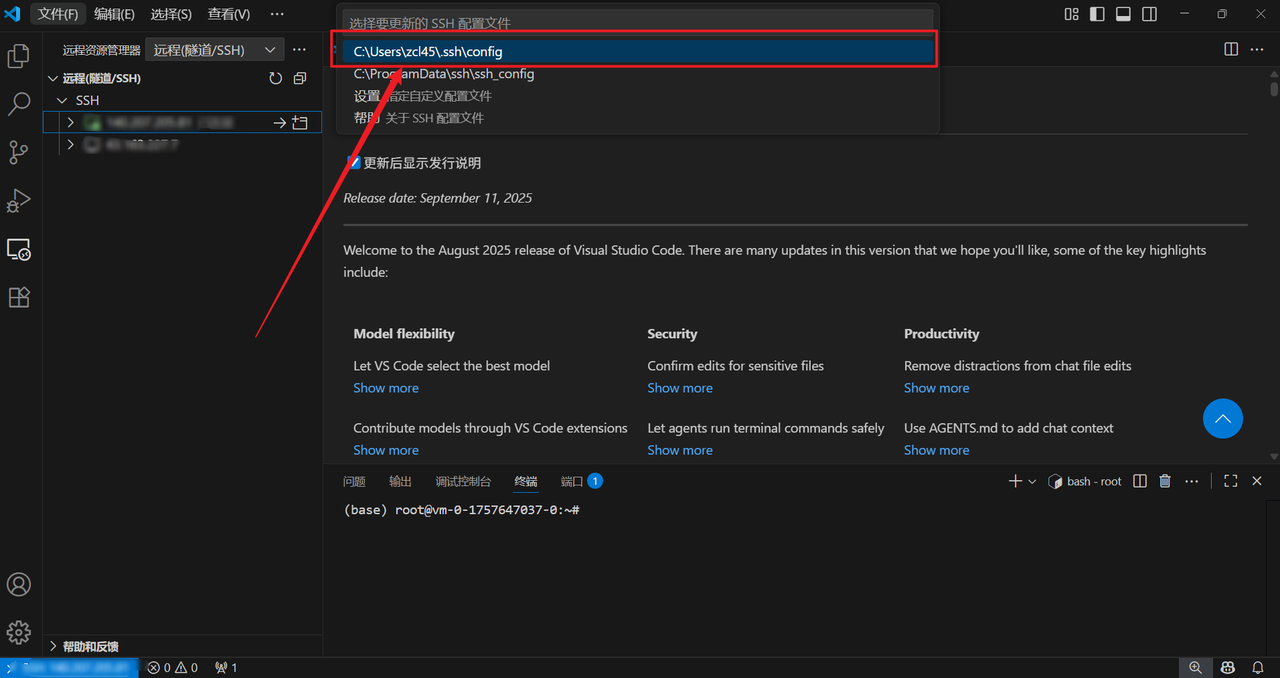Toggle bottom panel visibility
Viewport: 1280px width, 678px height.
tap(1124, 14)
